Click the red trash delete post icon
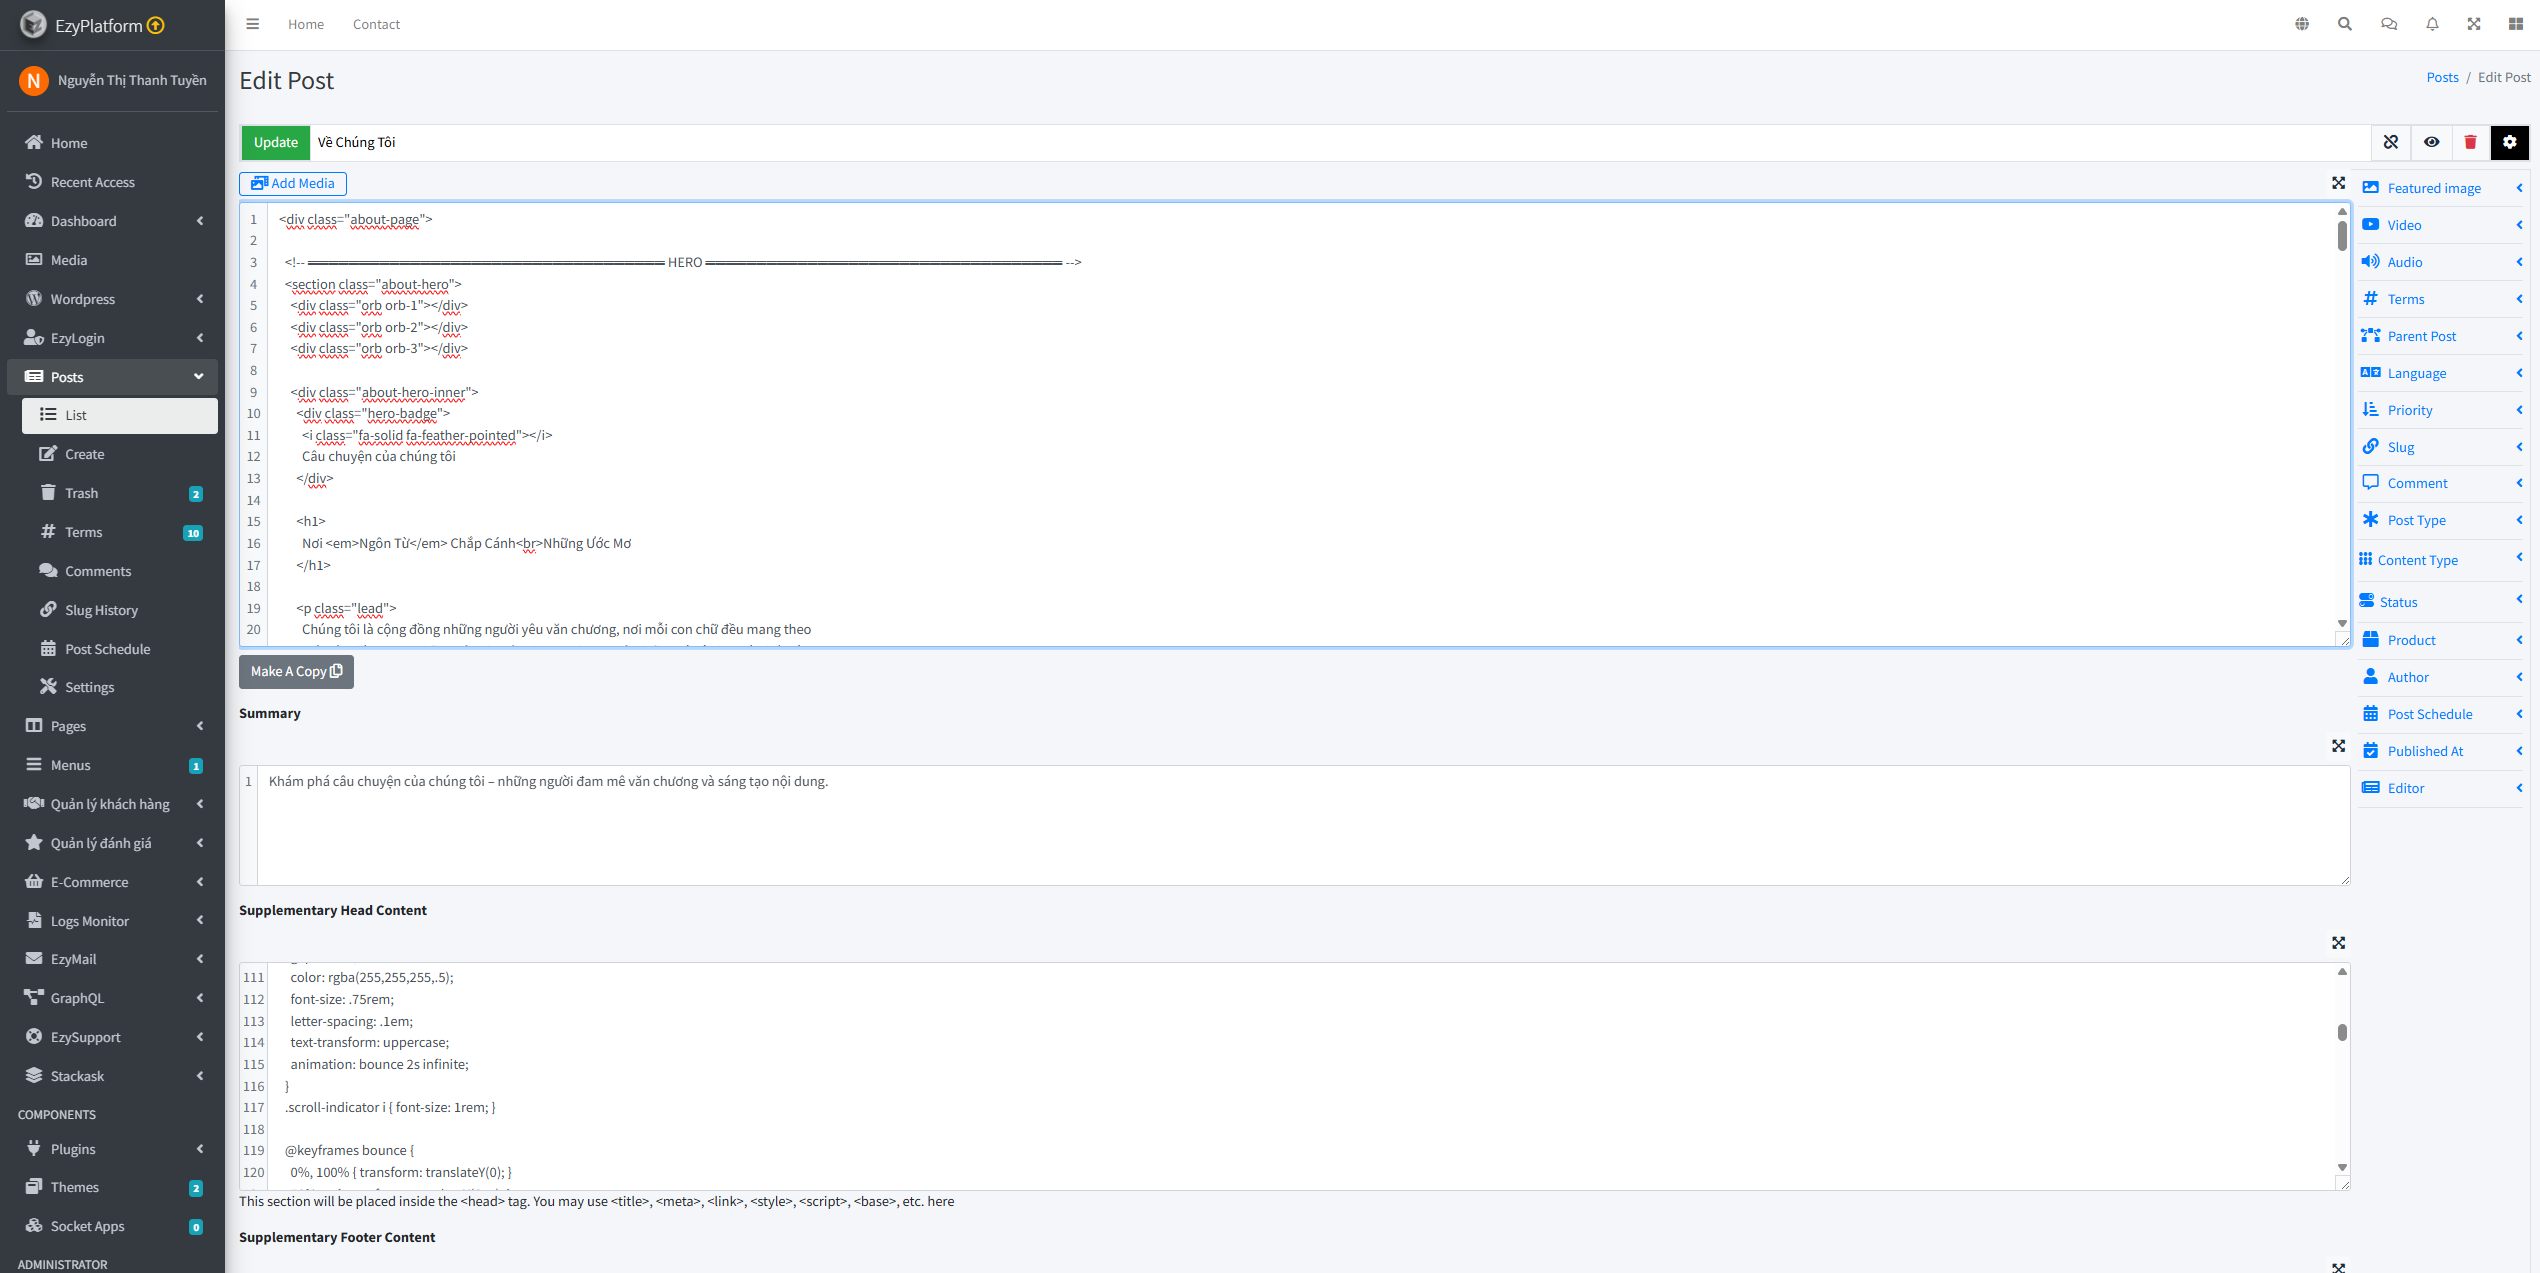The width and height of the screenshot is (2540, 1273). 2470,142
